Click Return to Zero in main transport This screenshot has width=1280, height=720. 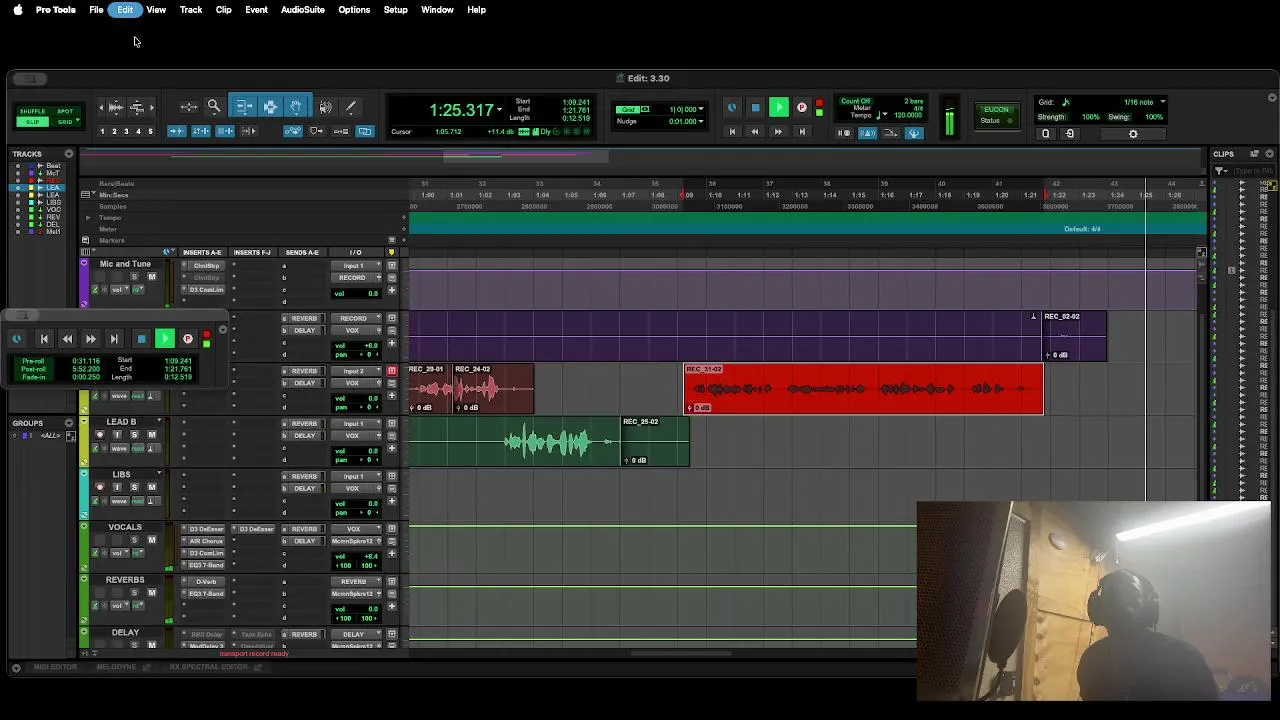[x=732, y=132]
